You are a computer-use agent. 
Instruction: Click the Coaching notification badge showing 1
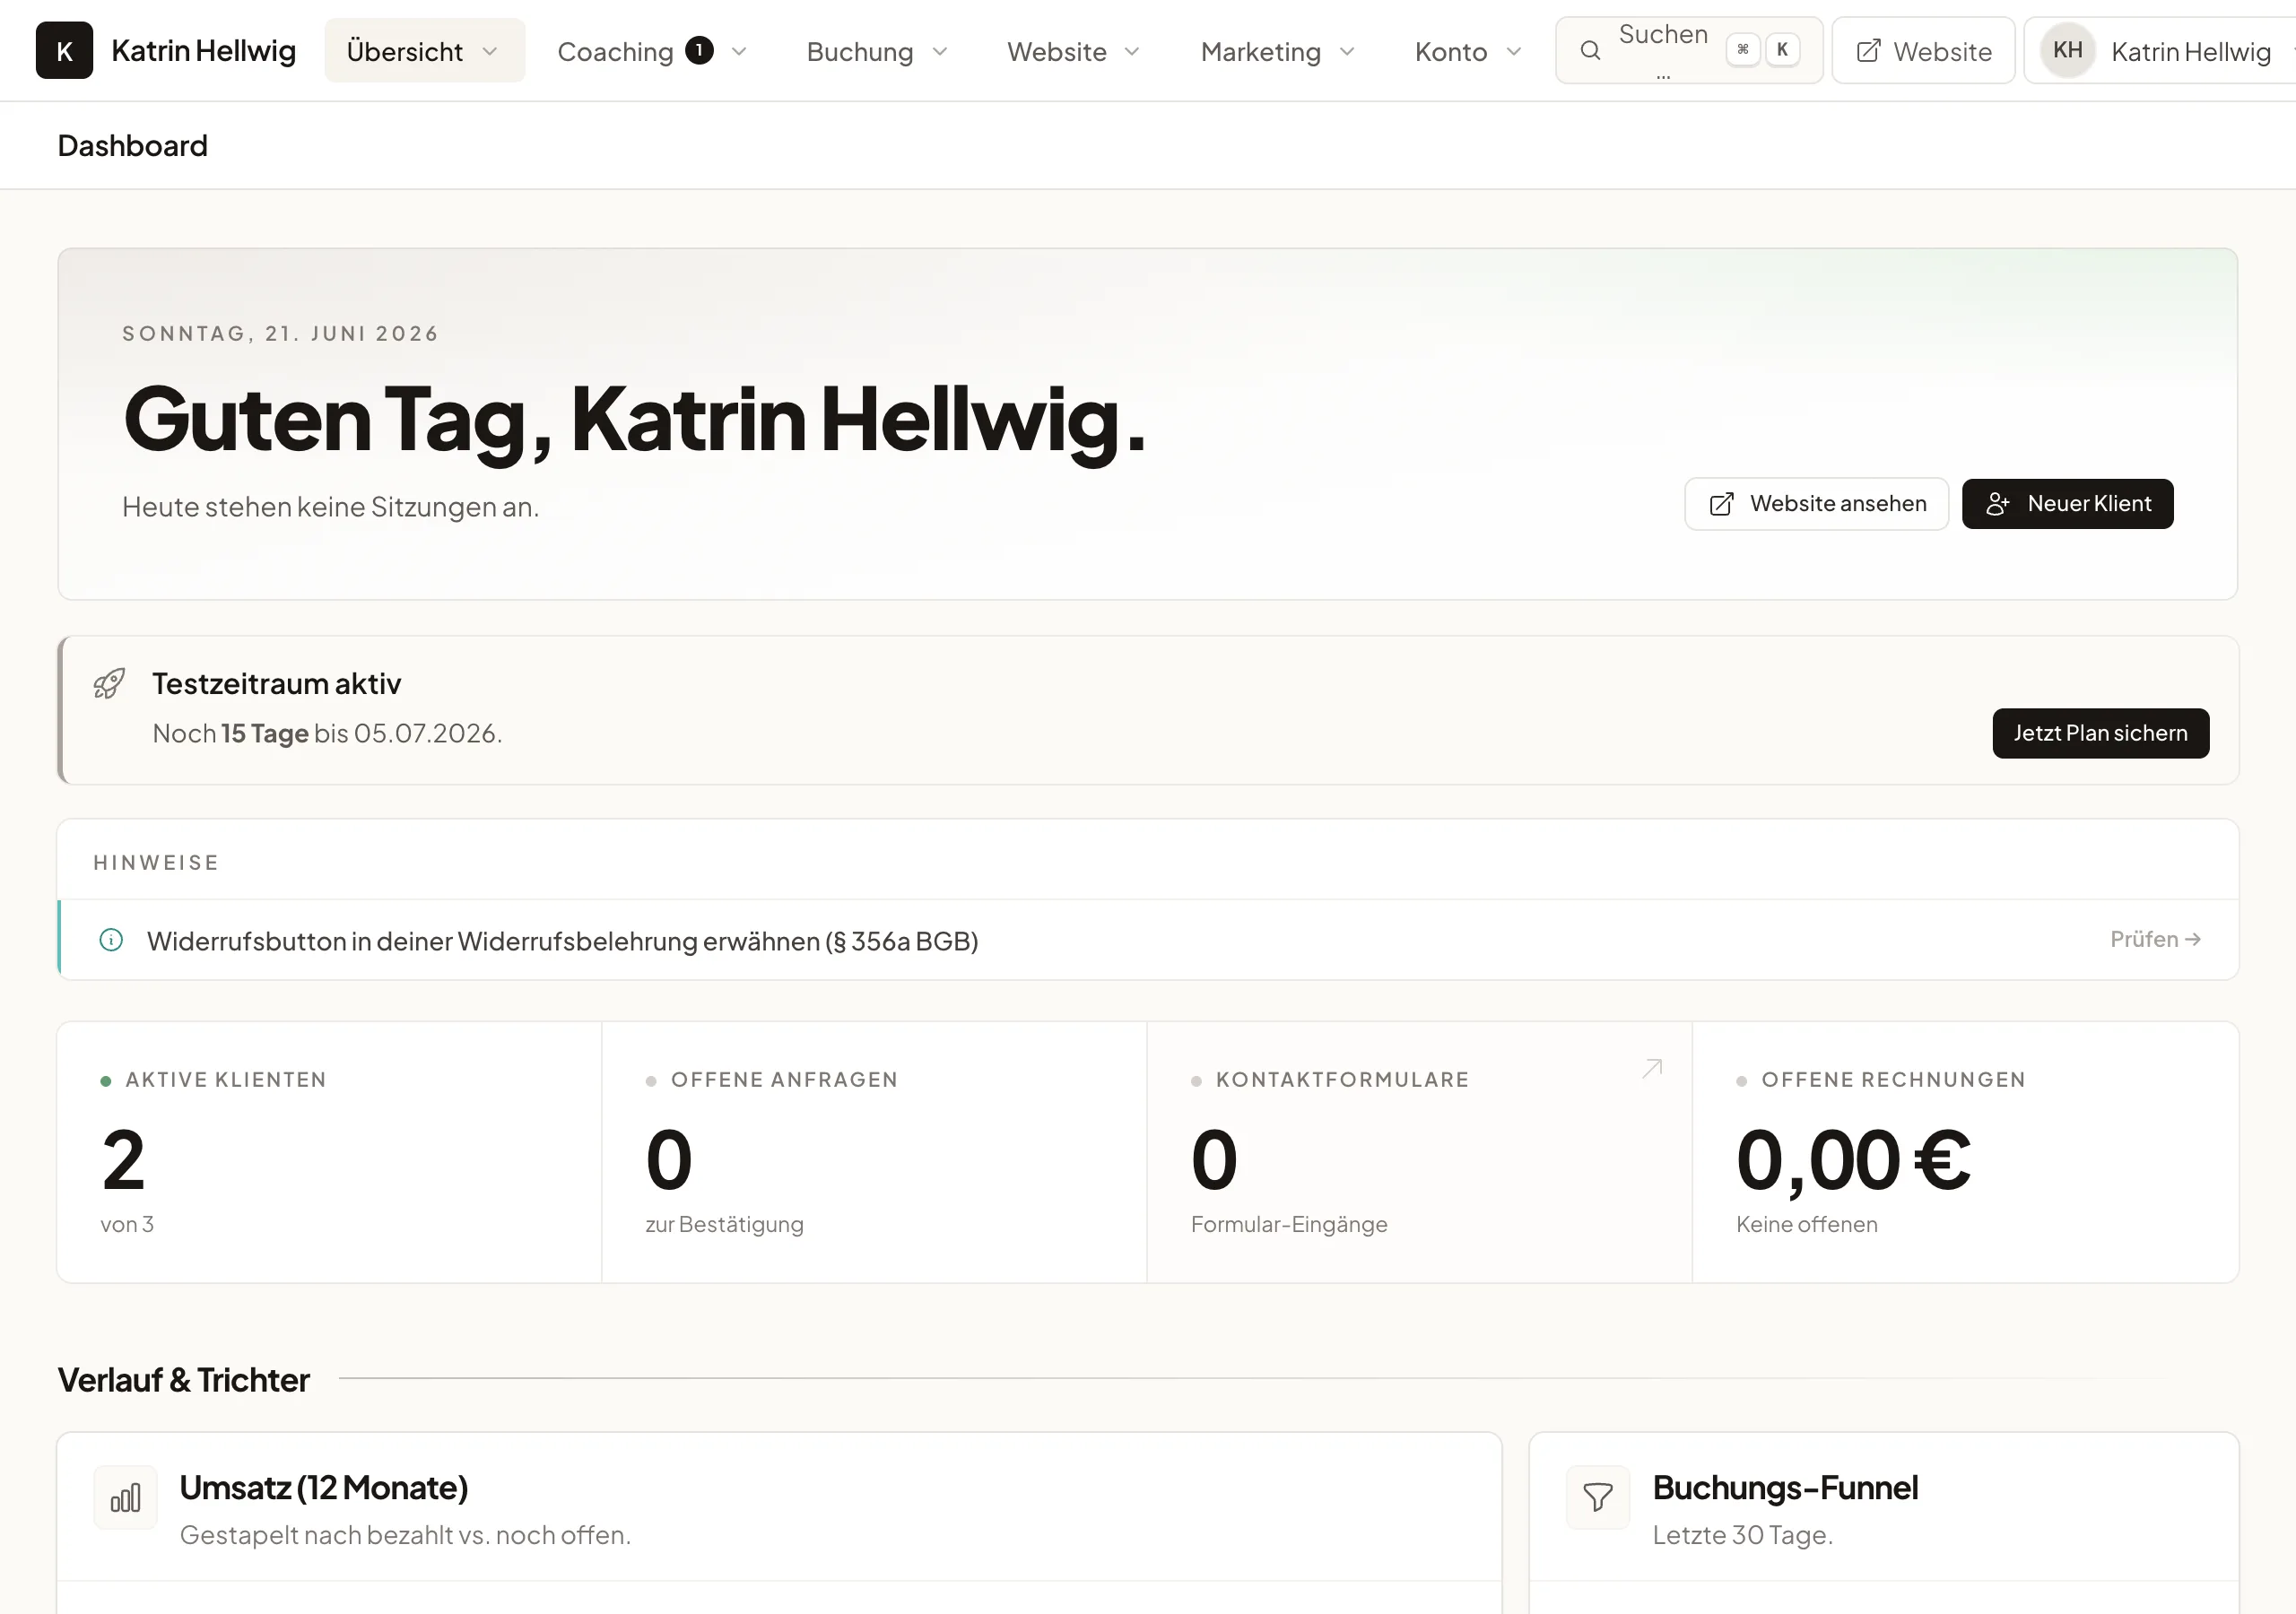pyautogui.click(x=699, y=50)
